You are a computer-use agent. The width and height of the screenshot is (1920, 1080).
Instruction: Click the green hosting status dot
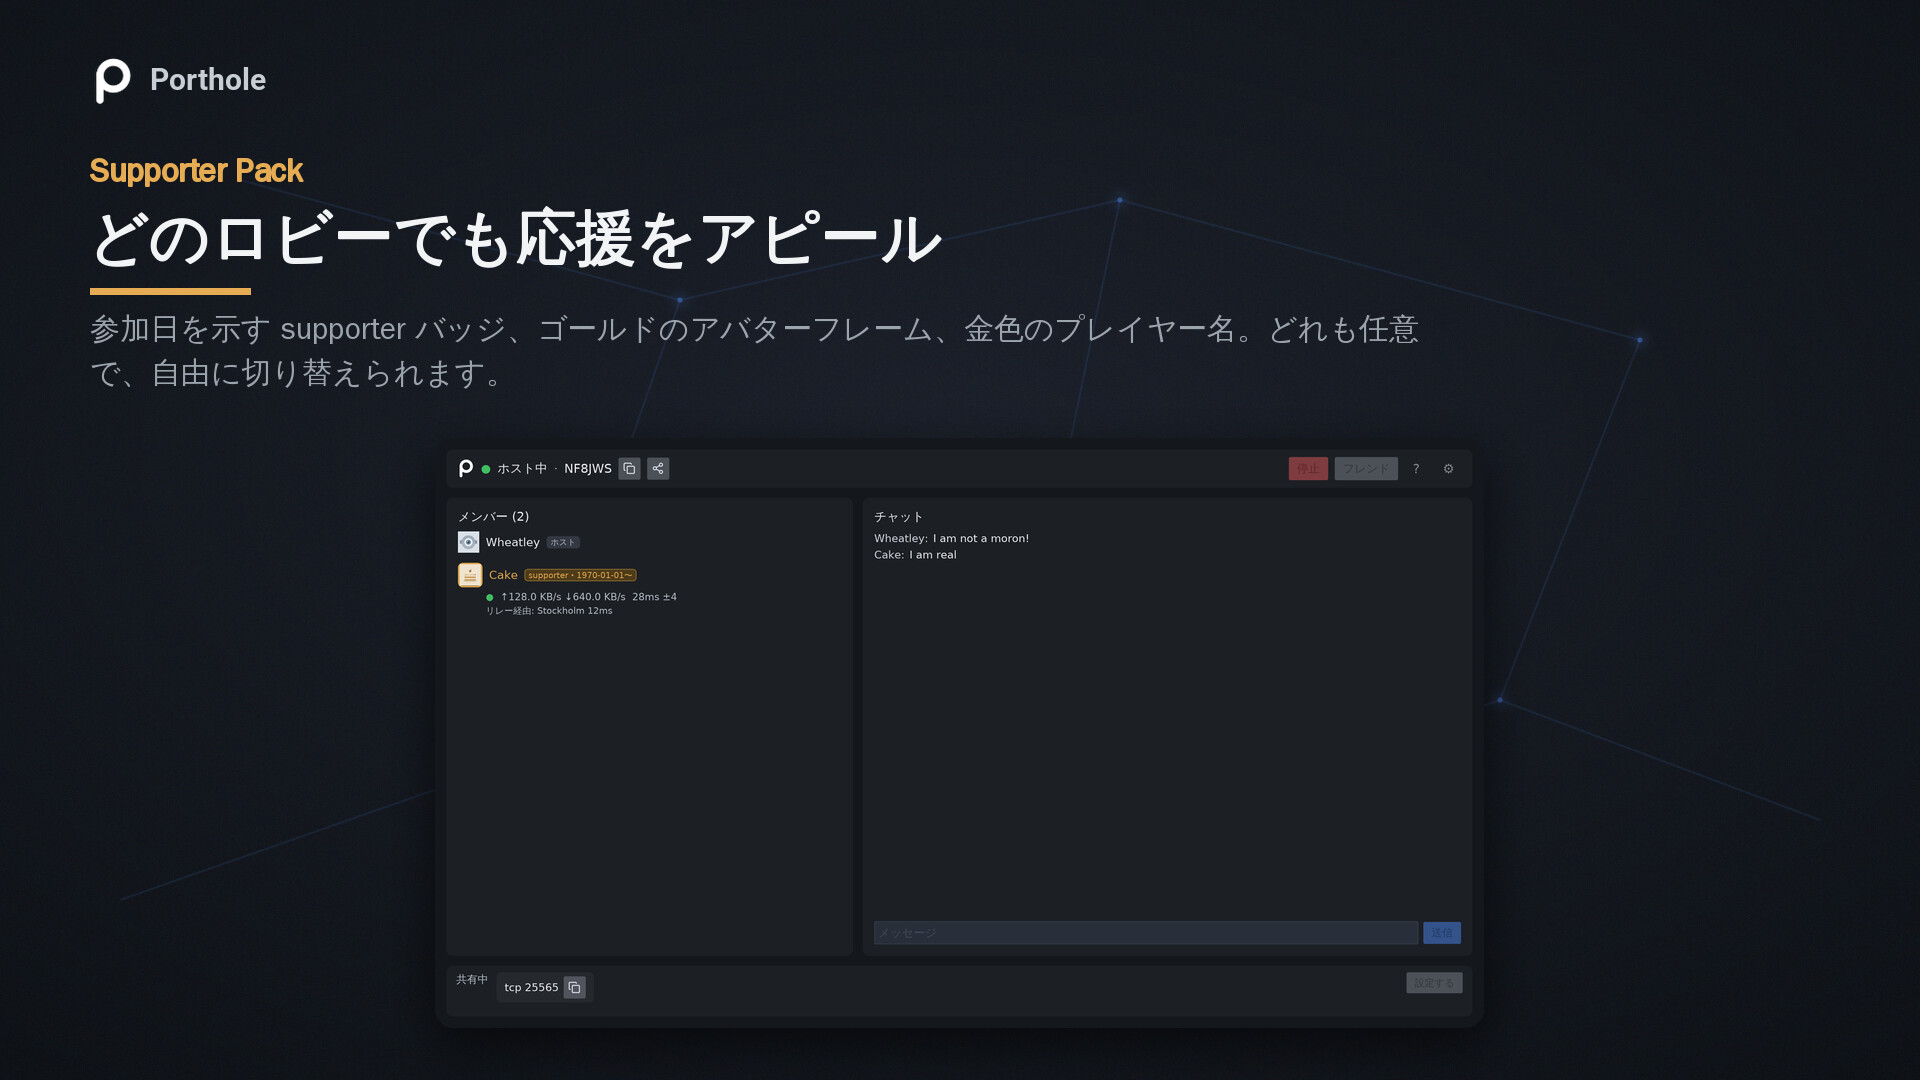[x=486, y=469]
